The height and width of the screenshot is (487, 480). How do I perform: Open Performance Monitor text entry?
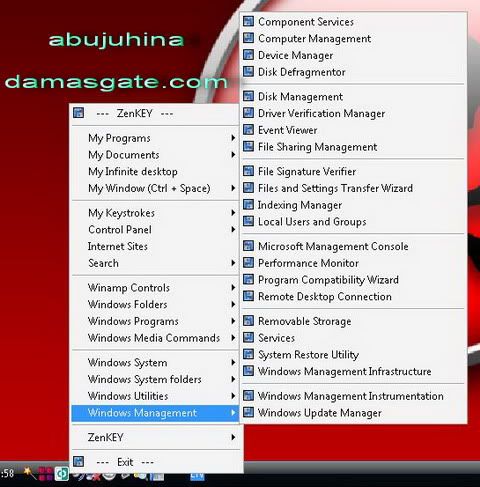[x=308, y=263]
